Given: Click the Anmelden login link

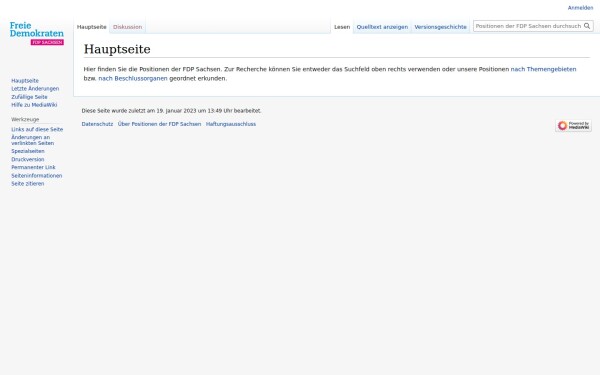Looking at the screenshot, I should pos(580,8).
